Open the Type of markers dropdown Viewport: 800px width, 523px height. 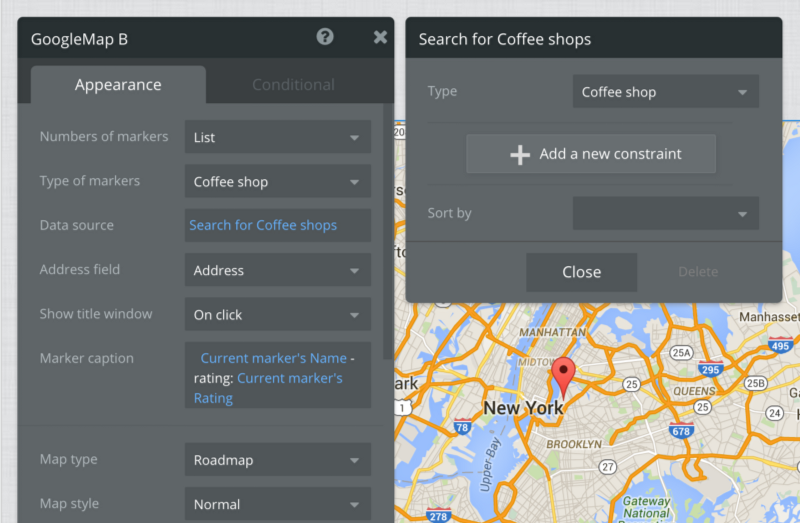click(277, 182)
